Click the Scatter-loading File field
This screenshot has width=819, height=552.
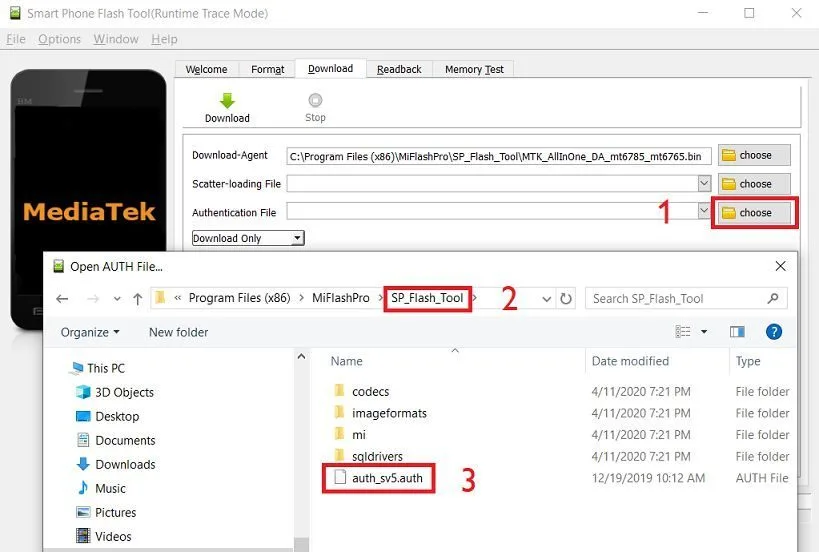[x=492, y=183]
